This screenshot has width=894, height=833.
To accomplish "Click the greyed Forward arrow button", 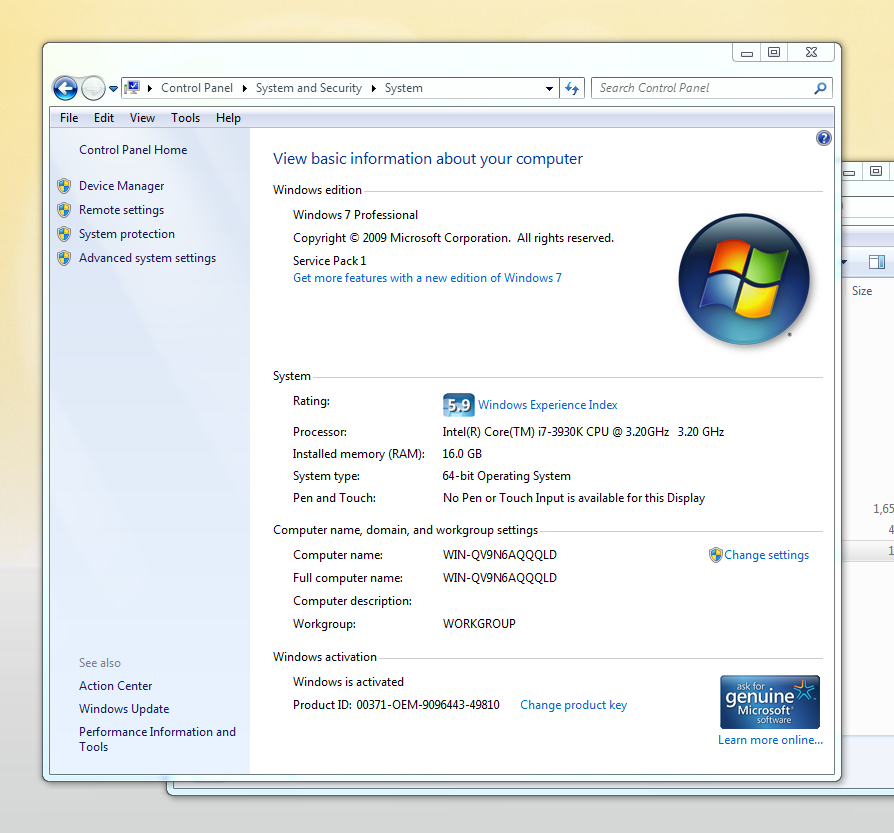I will [x=93, y=88].
